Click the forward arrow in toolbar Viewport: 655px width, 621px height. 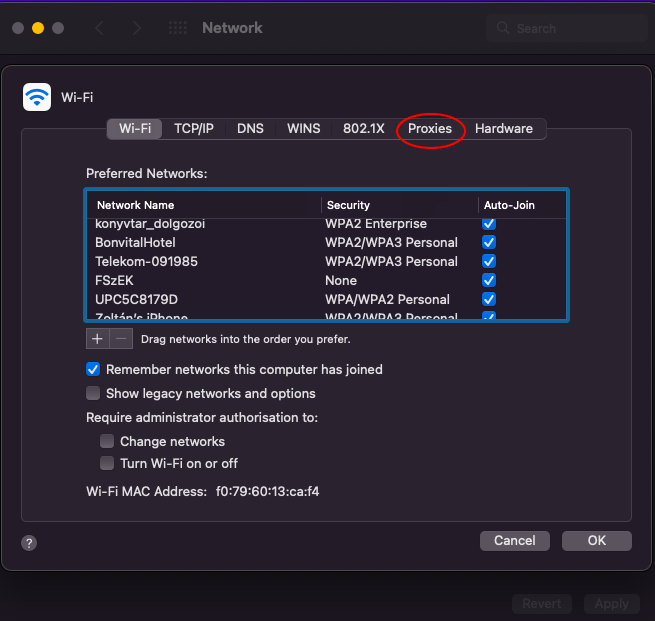tap(137, 28)
